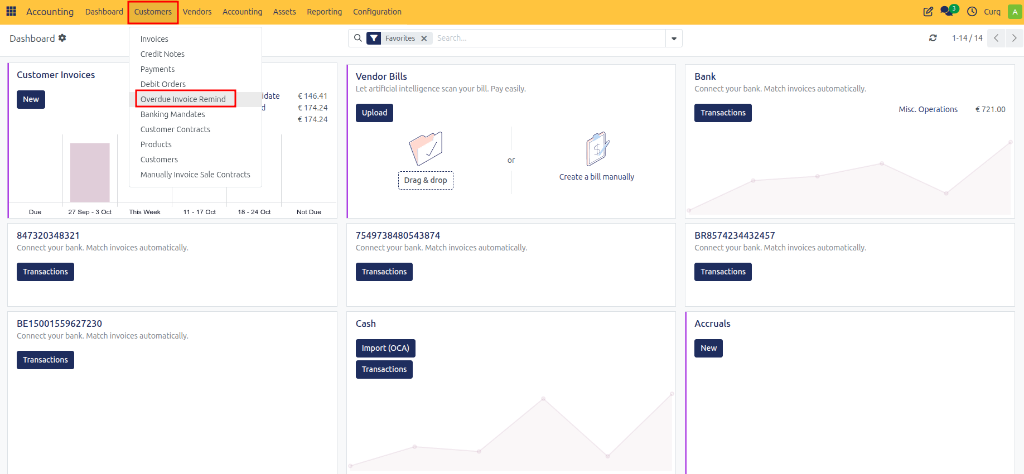The image size is (1024, 474).
Task: Open the edit note icon in top bar
Action: (x=927, y=12)
